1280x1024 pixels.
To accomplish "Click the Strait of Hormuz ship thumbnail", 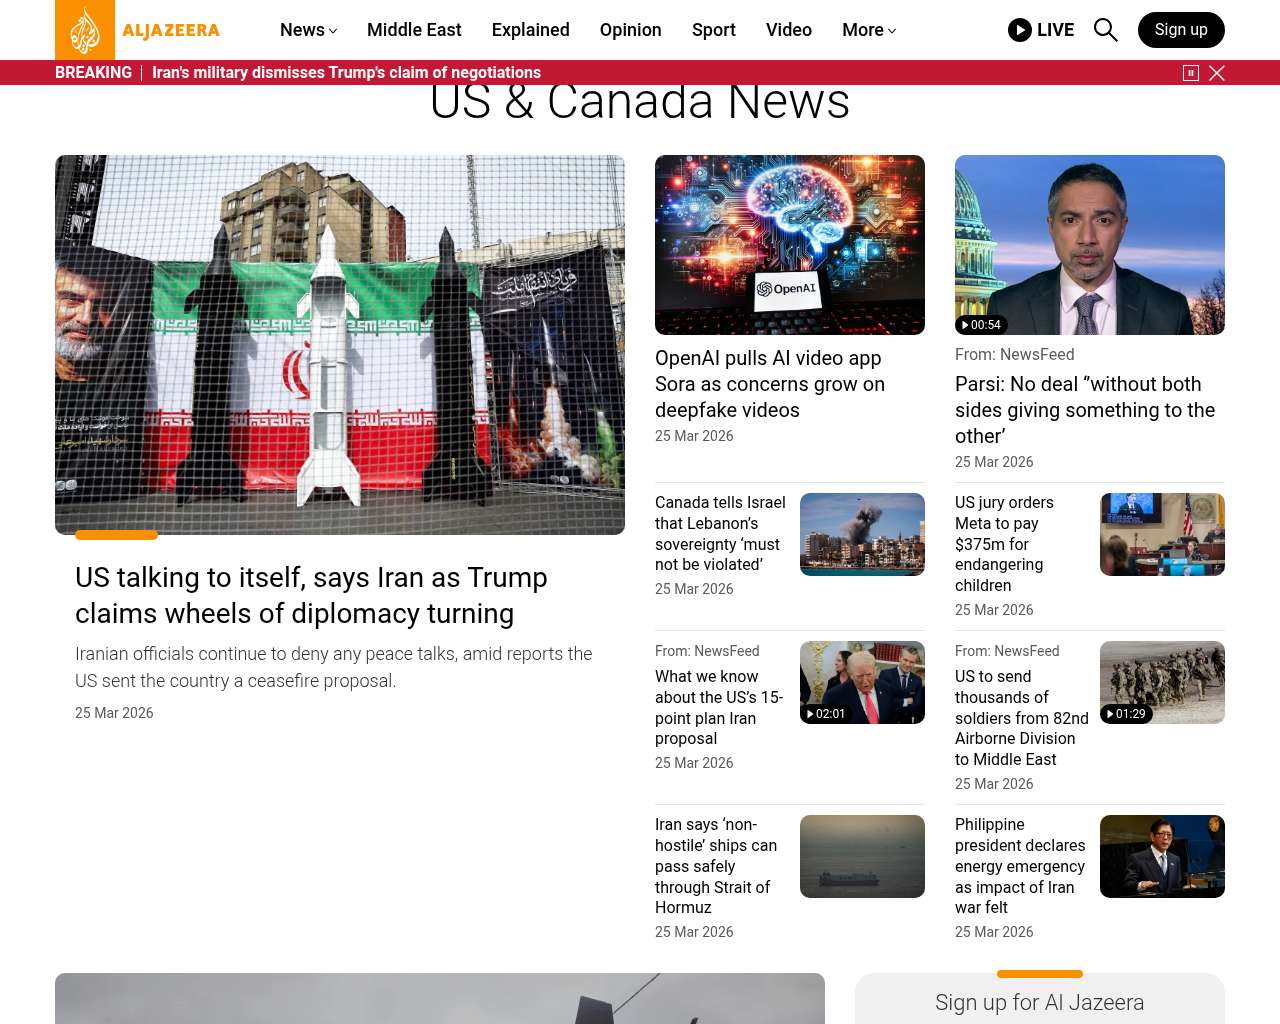I will (x=861, y=856).
